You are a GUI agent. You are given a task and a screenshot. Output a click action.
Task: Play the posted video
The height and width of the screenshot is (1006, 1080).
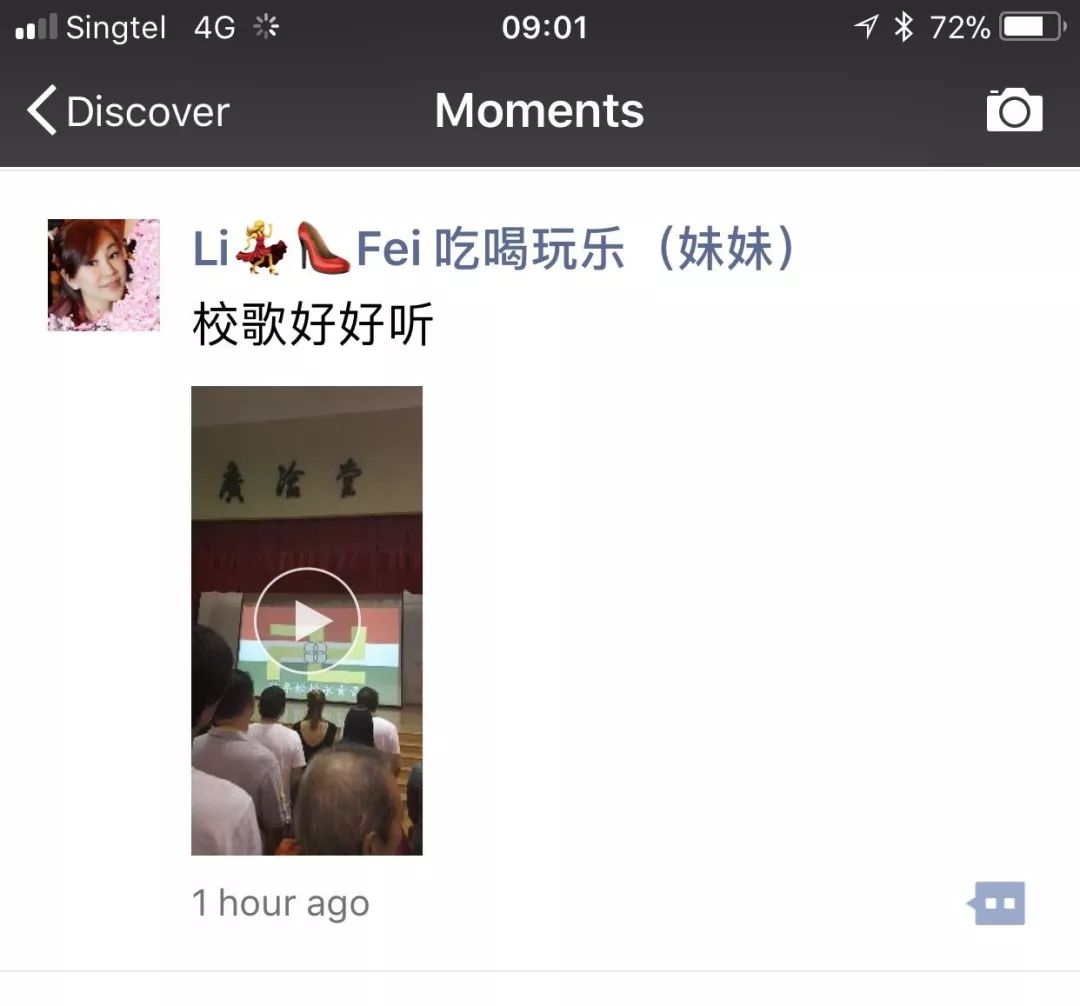click(307, 620)
